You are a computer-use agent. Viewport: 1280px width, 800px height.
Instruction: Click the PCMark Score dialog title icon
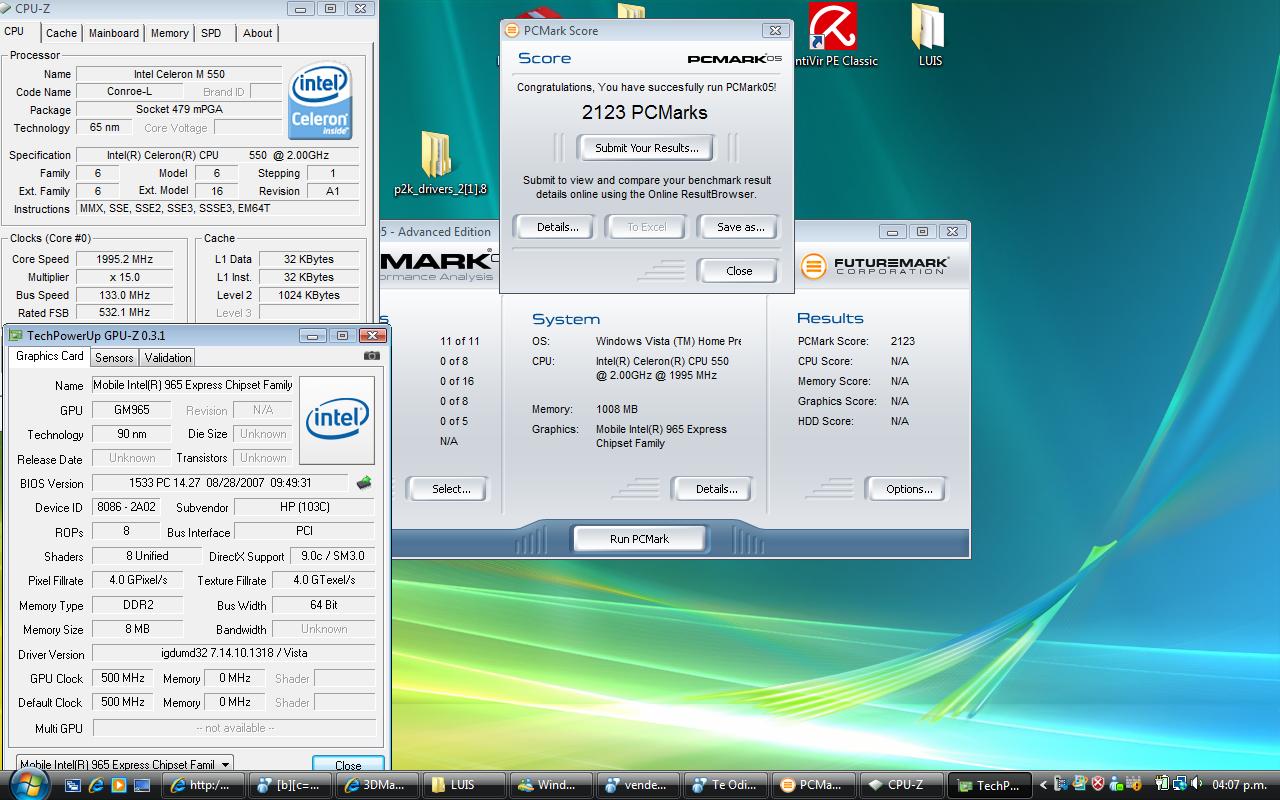(x=513, y=30)
